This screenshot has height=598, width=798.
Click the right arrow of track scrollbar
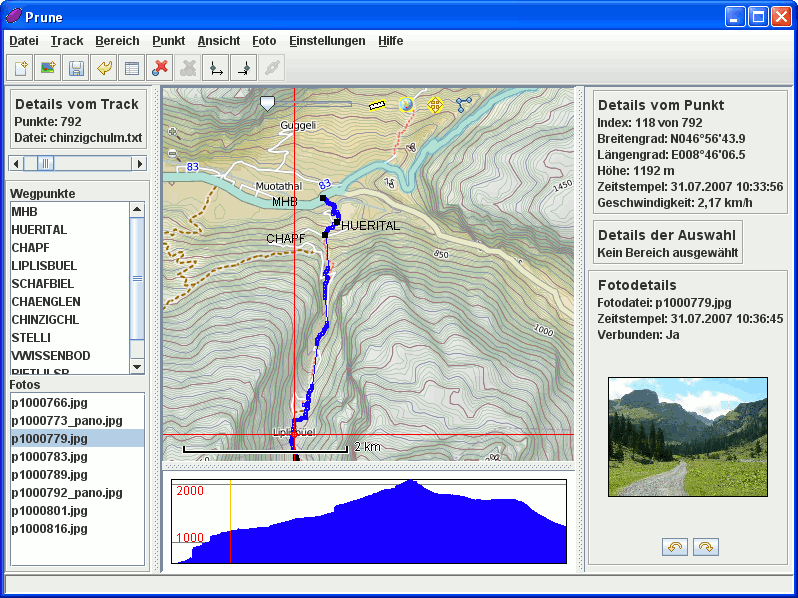[140, 163]
